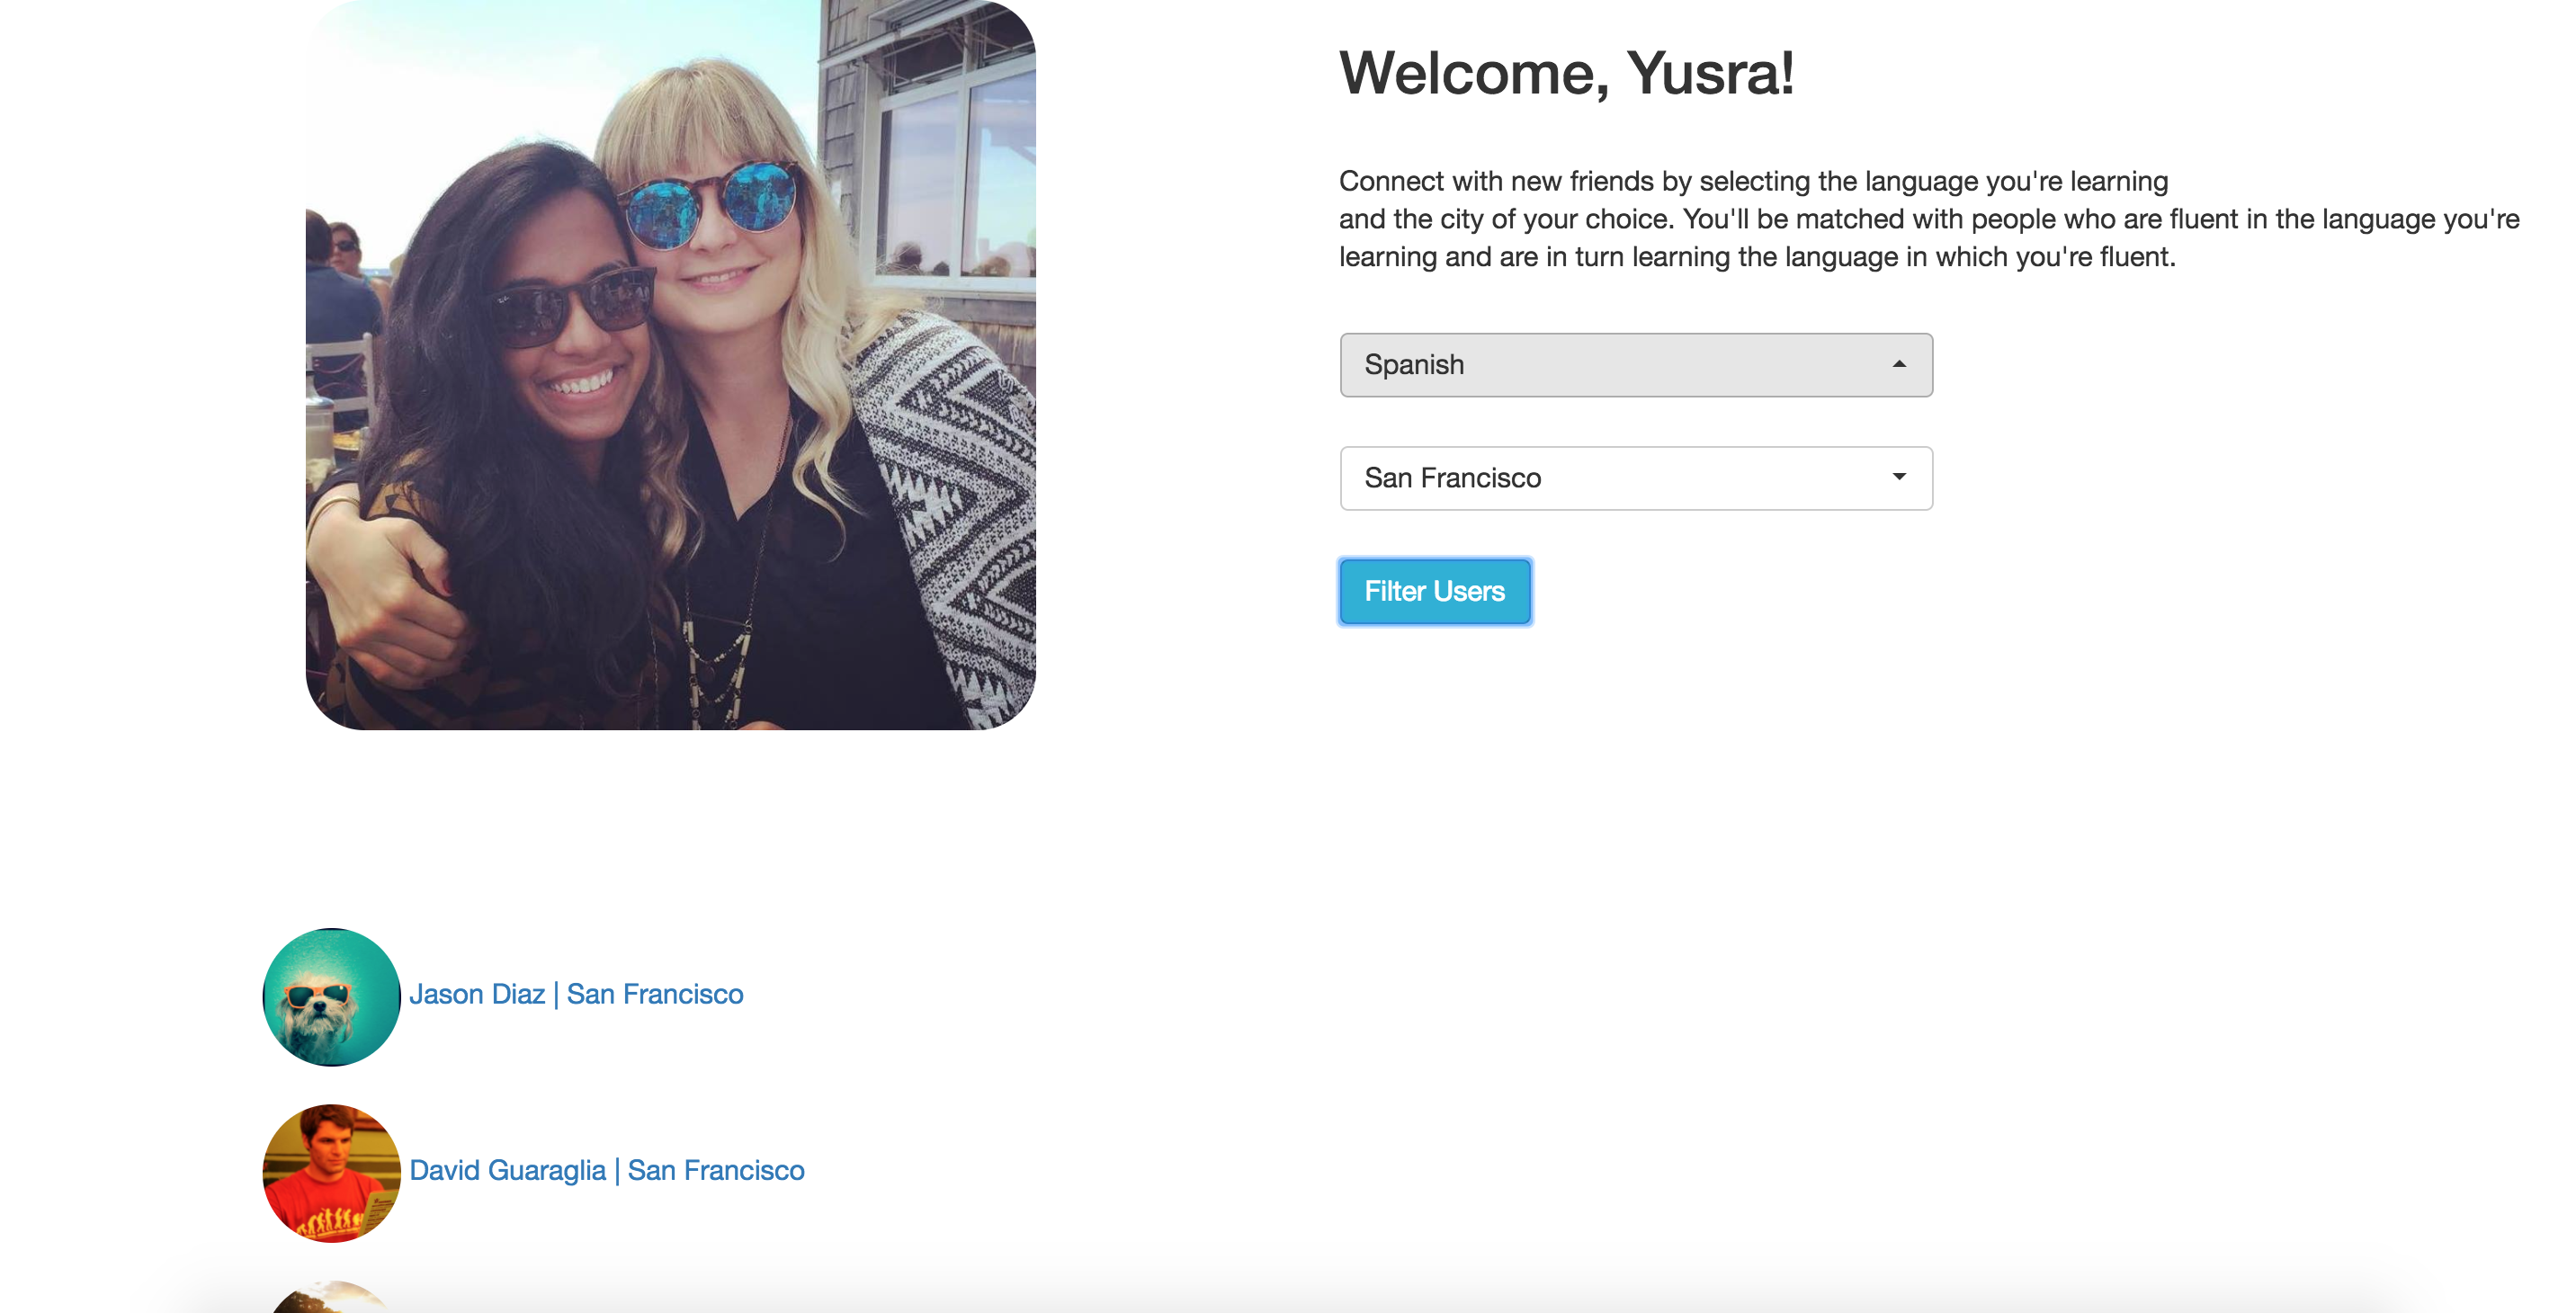Click the name "David Guaraglia" in the user list
The width and height of the screenshot is (2576, 1313).
click(508, 1170)
